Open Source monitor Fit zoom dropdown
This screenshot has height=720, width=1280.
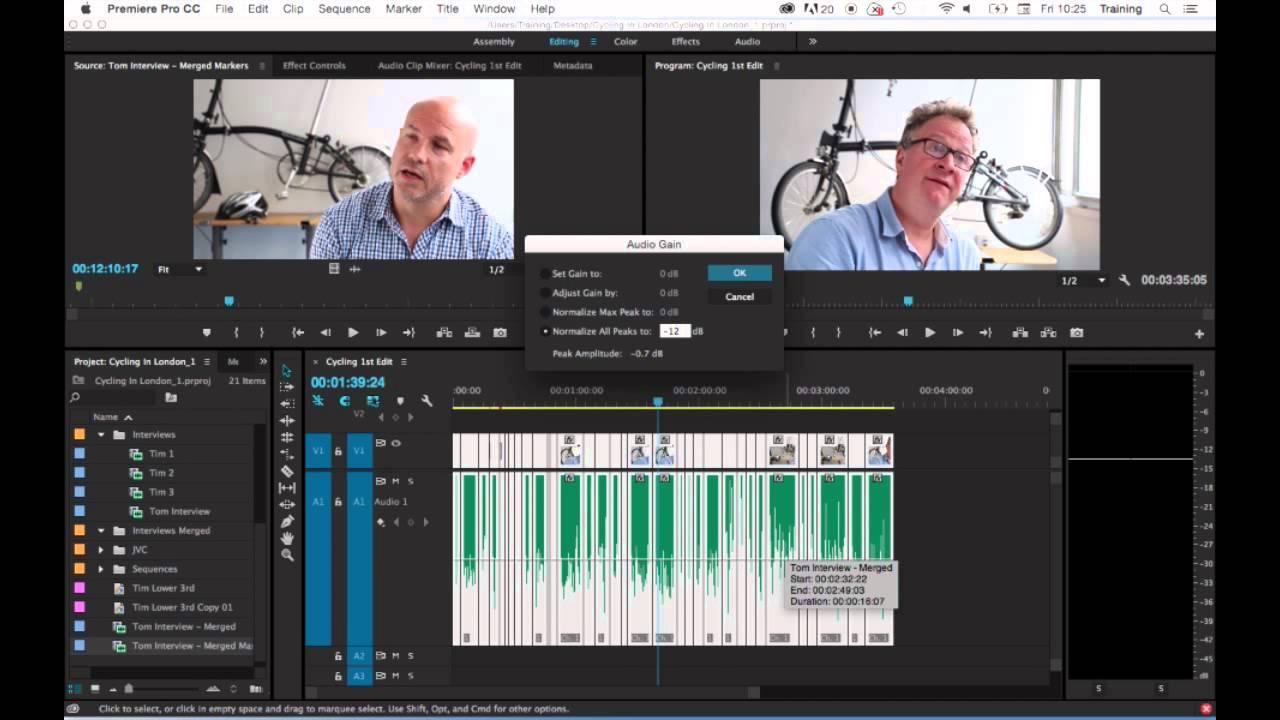tap(180, 269)
